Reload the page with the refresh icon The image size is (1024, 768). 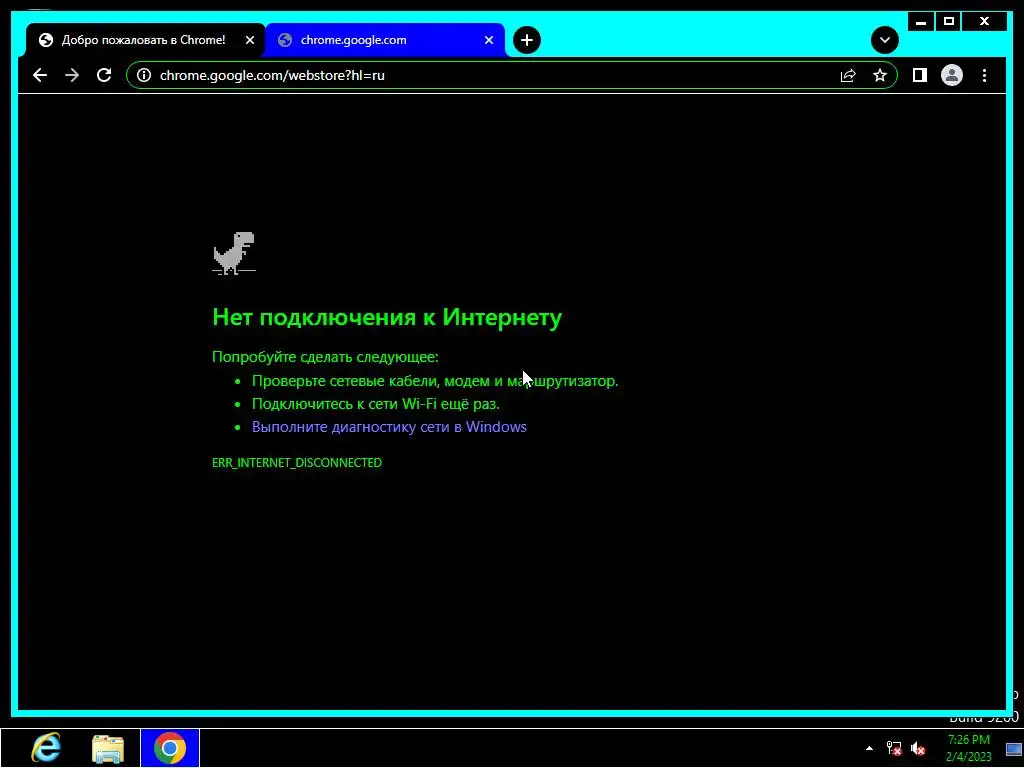point(104,75)
